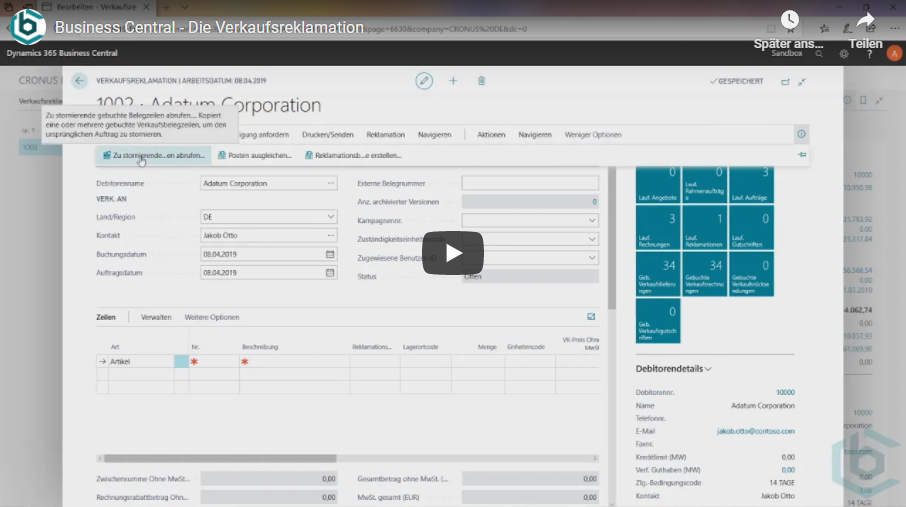The height and width of the screenshot is (507, 906).
Task: Click the pencil edit icon
Action: click(x=424, y=81)
